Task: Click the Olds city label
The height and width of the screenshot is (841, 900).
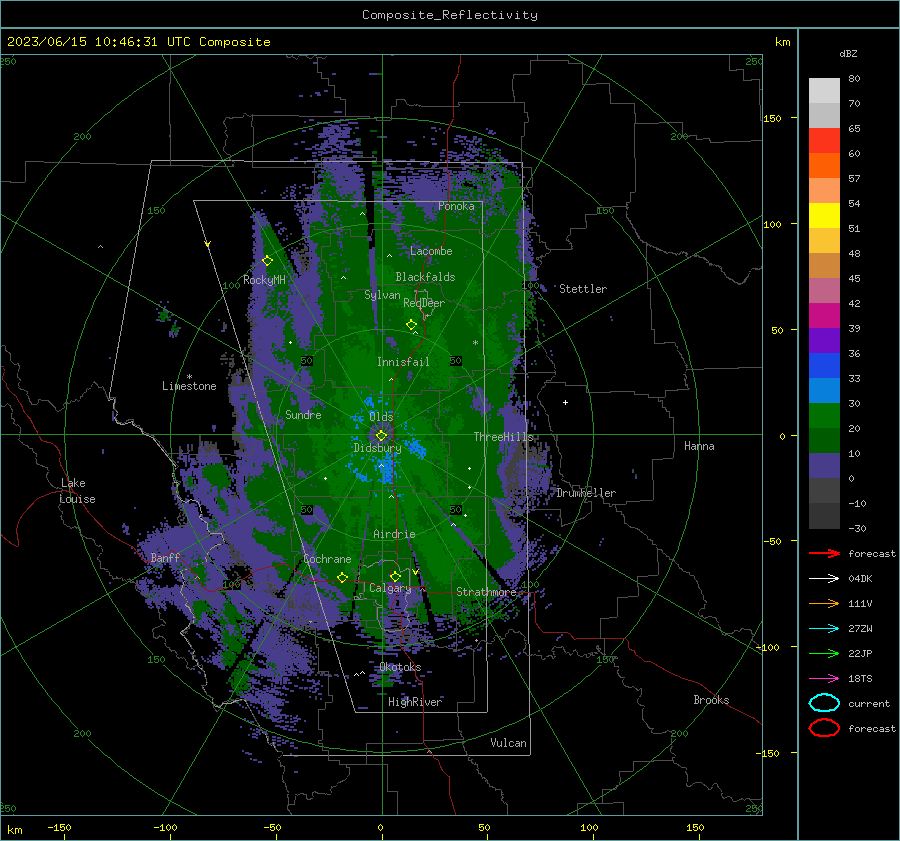Action: pyautogui.click(x=381, y=416)
